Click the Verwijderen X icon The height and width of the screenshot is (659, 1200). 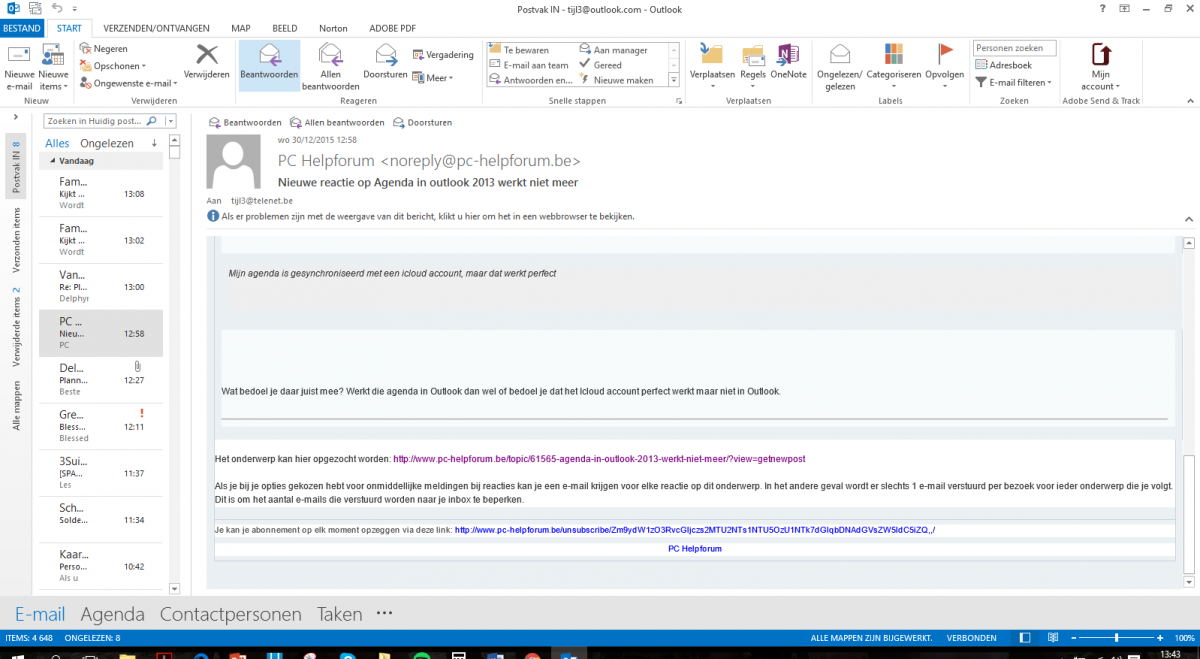coord(207,54)
